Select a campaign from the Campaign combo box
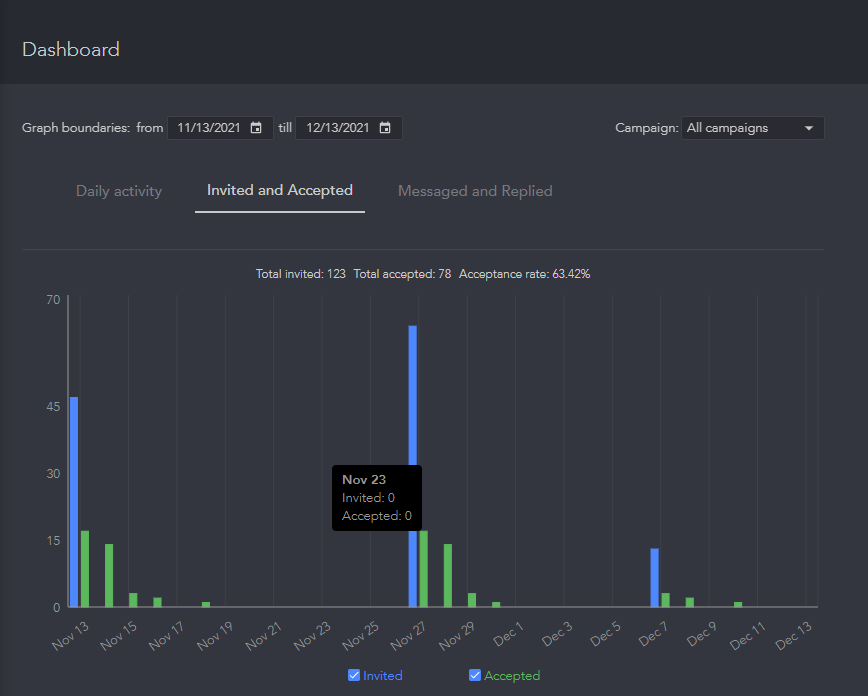Screen dimensions: 868x696 (752, 127)
